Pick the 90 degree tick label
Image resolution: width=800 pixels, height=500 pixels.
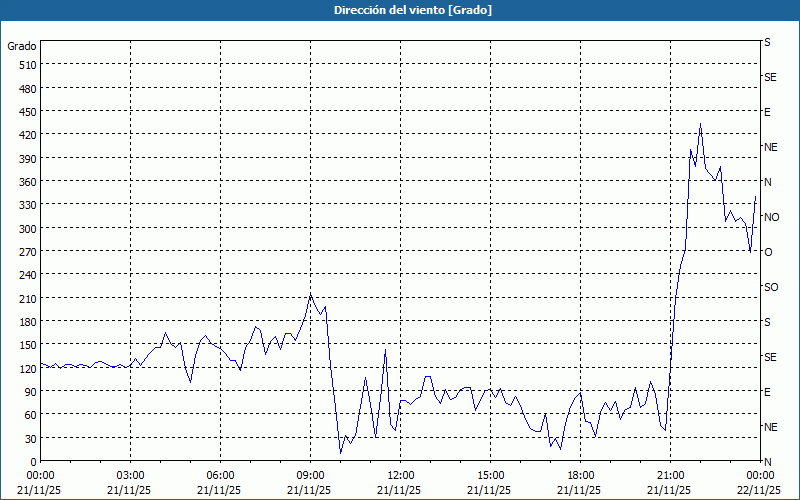29,392
